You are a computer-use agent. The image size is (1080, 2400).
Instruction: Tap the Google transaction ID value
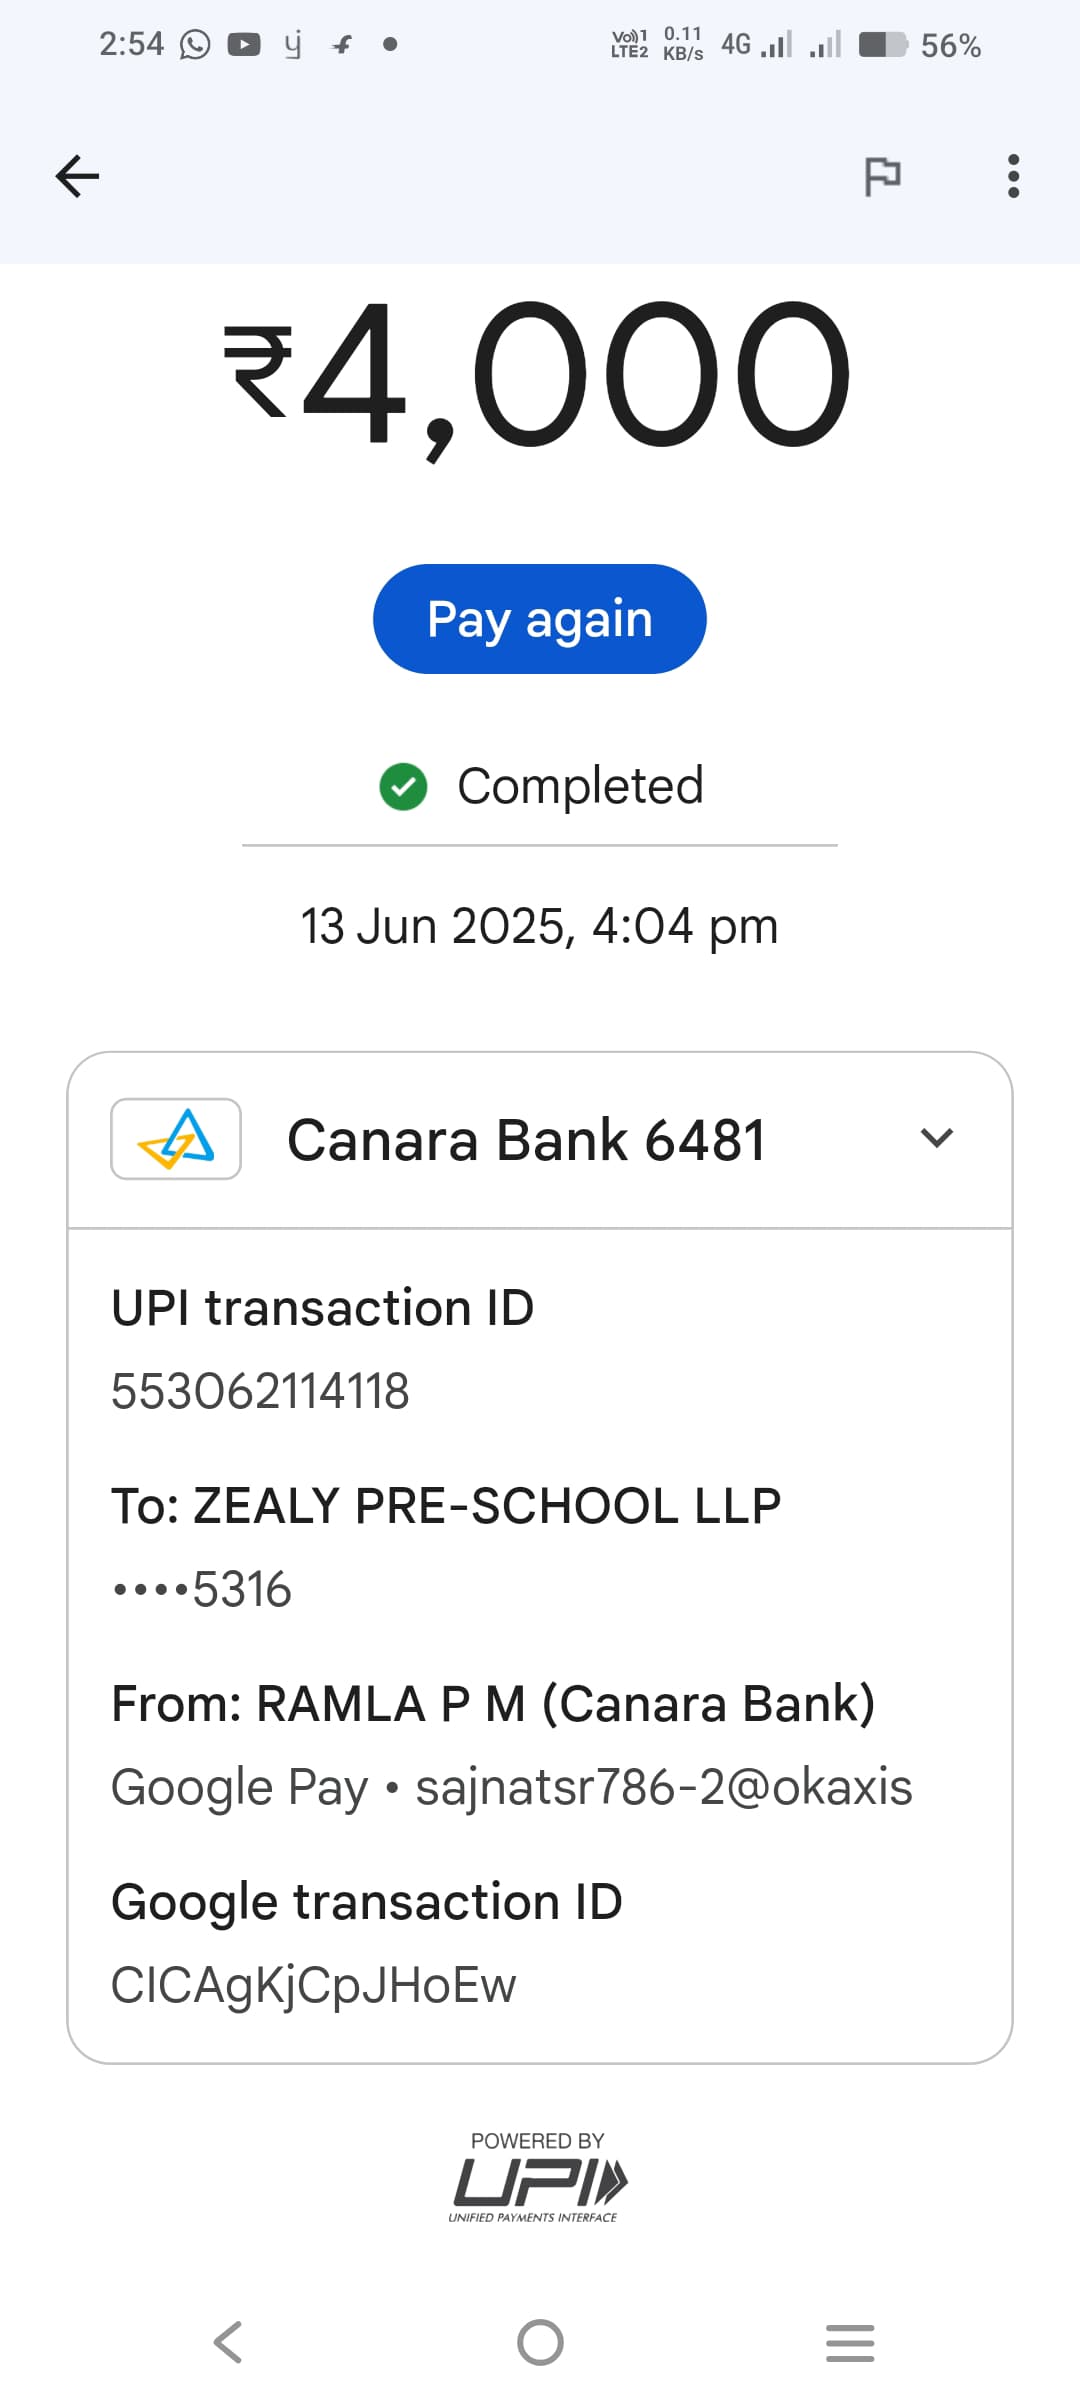313,1985
